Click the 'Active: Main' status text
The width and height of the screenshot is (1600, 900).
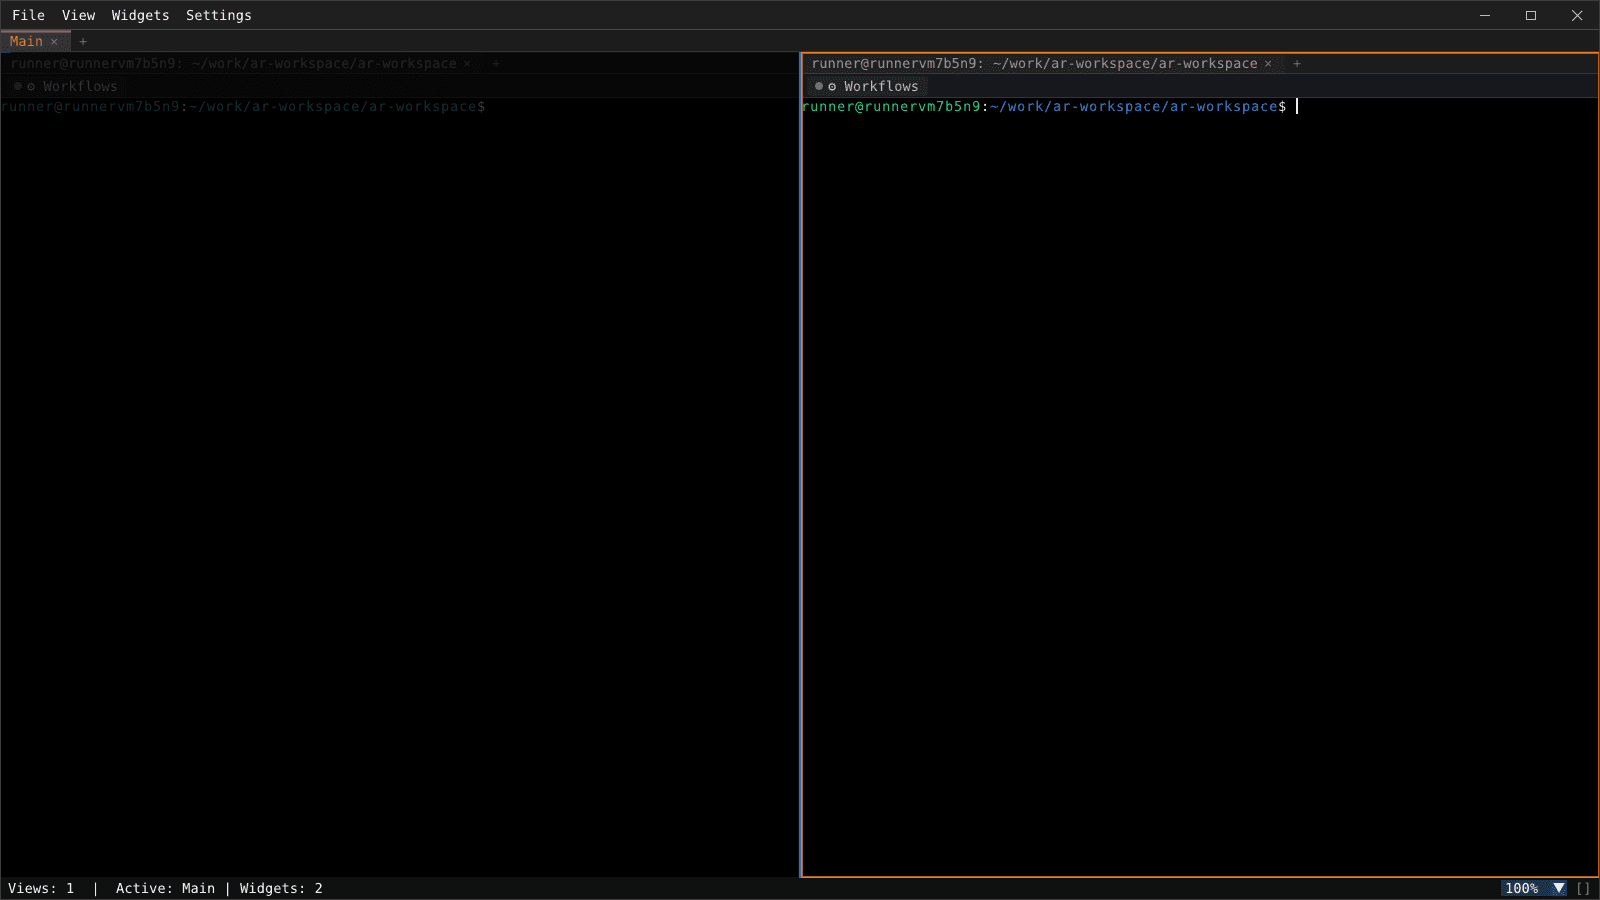click(x=165, y=888)
